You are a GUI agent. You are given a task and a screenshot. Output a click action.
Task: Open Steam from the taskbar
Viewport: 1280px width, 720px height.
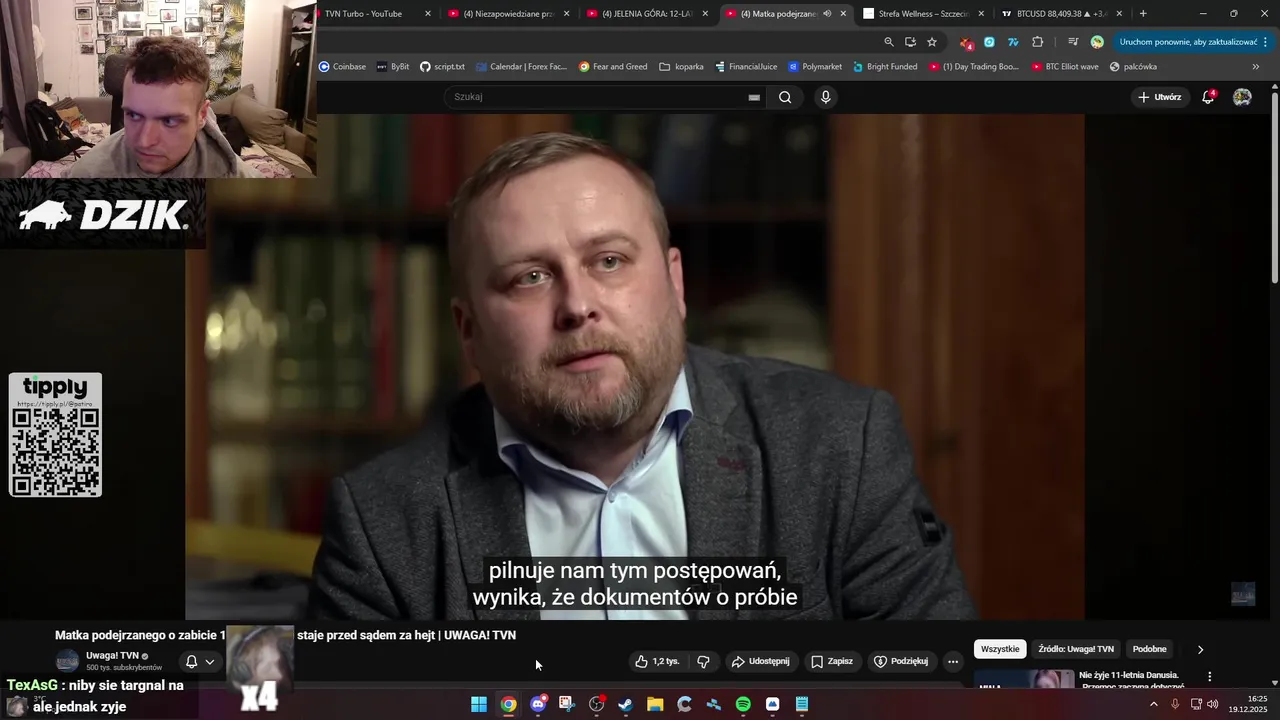(x=626, y=705)
